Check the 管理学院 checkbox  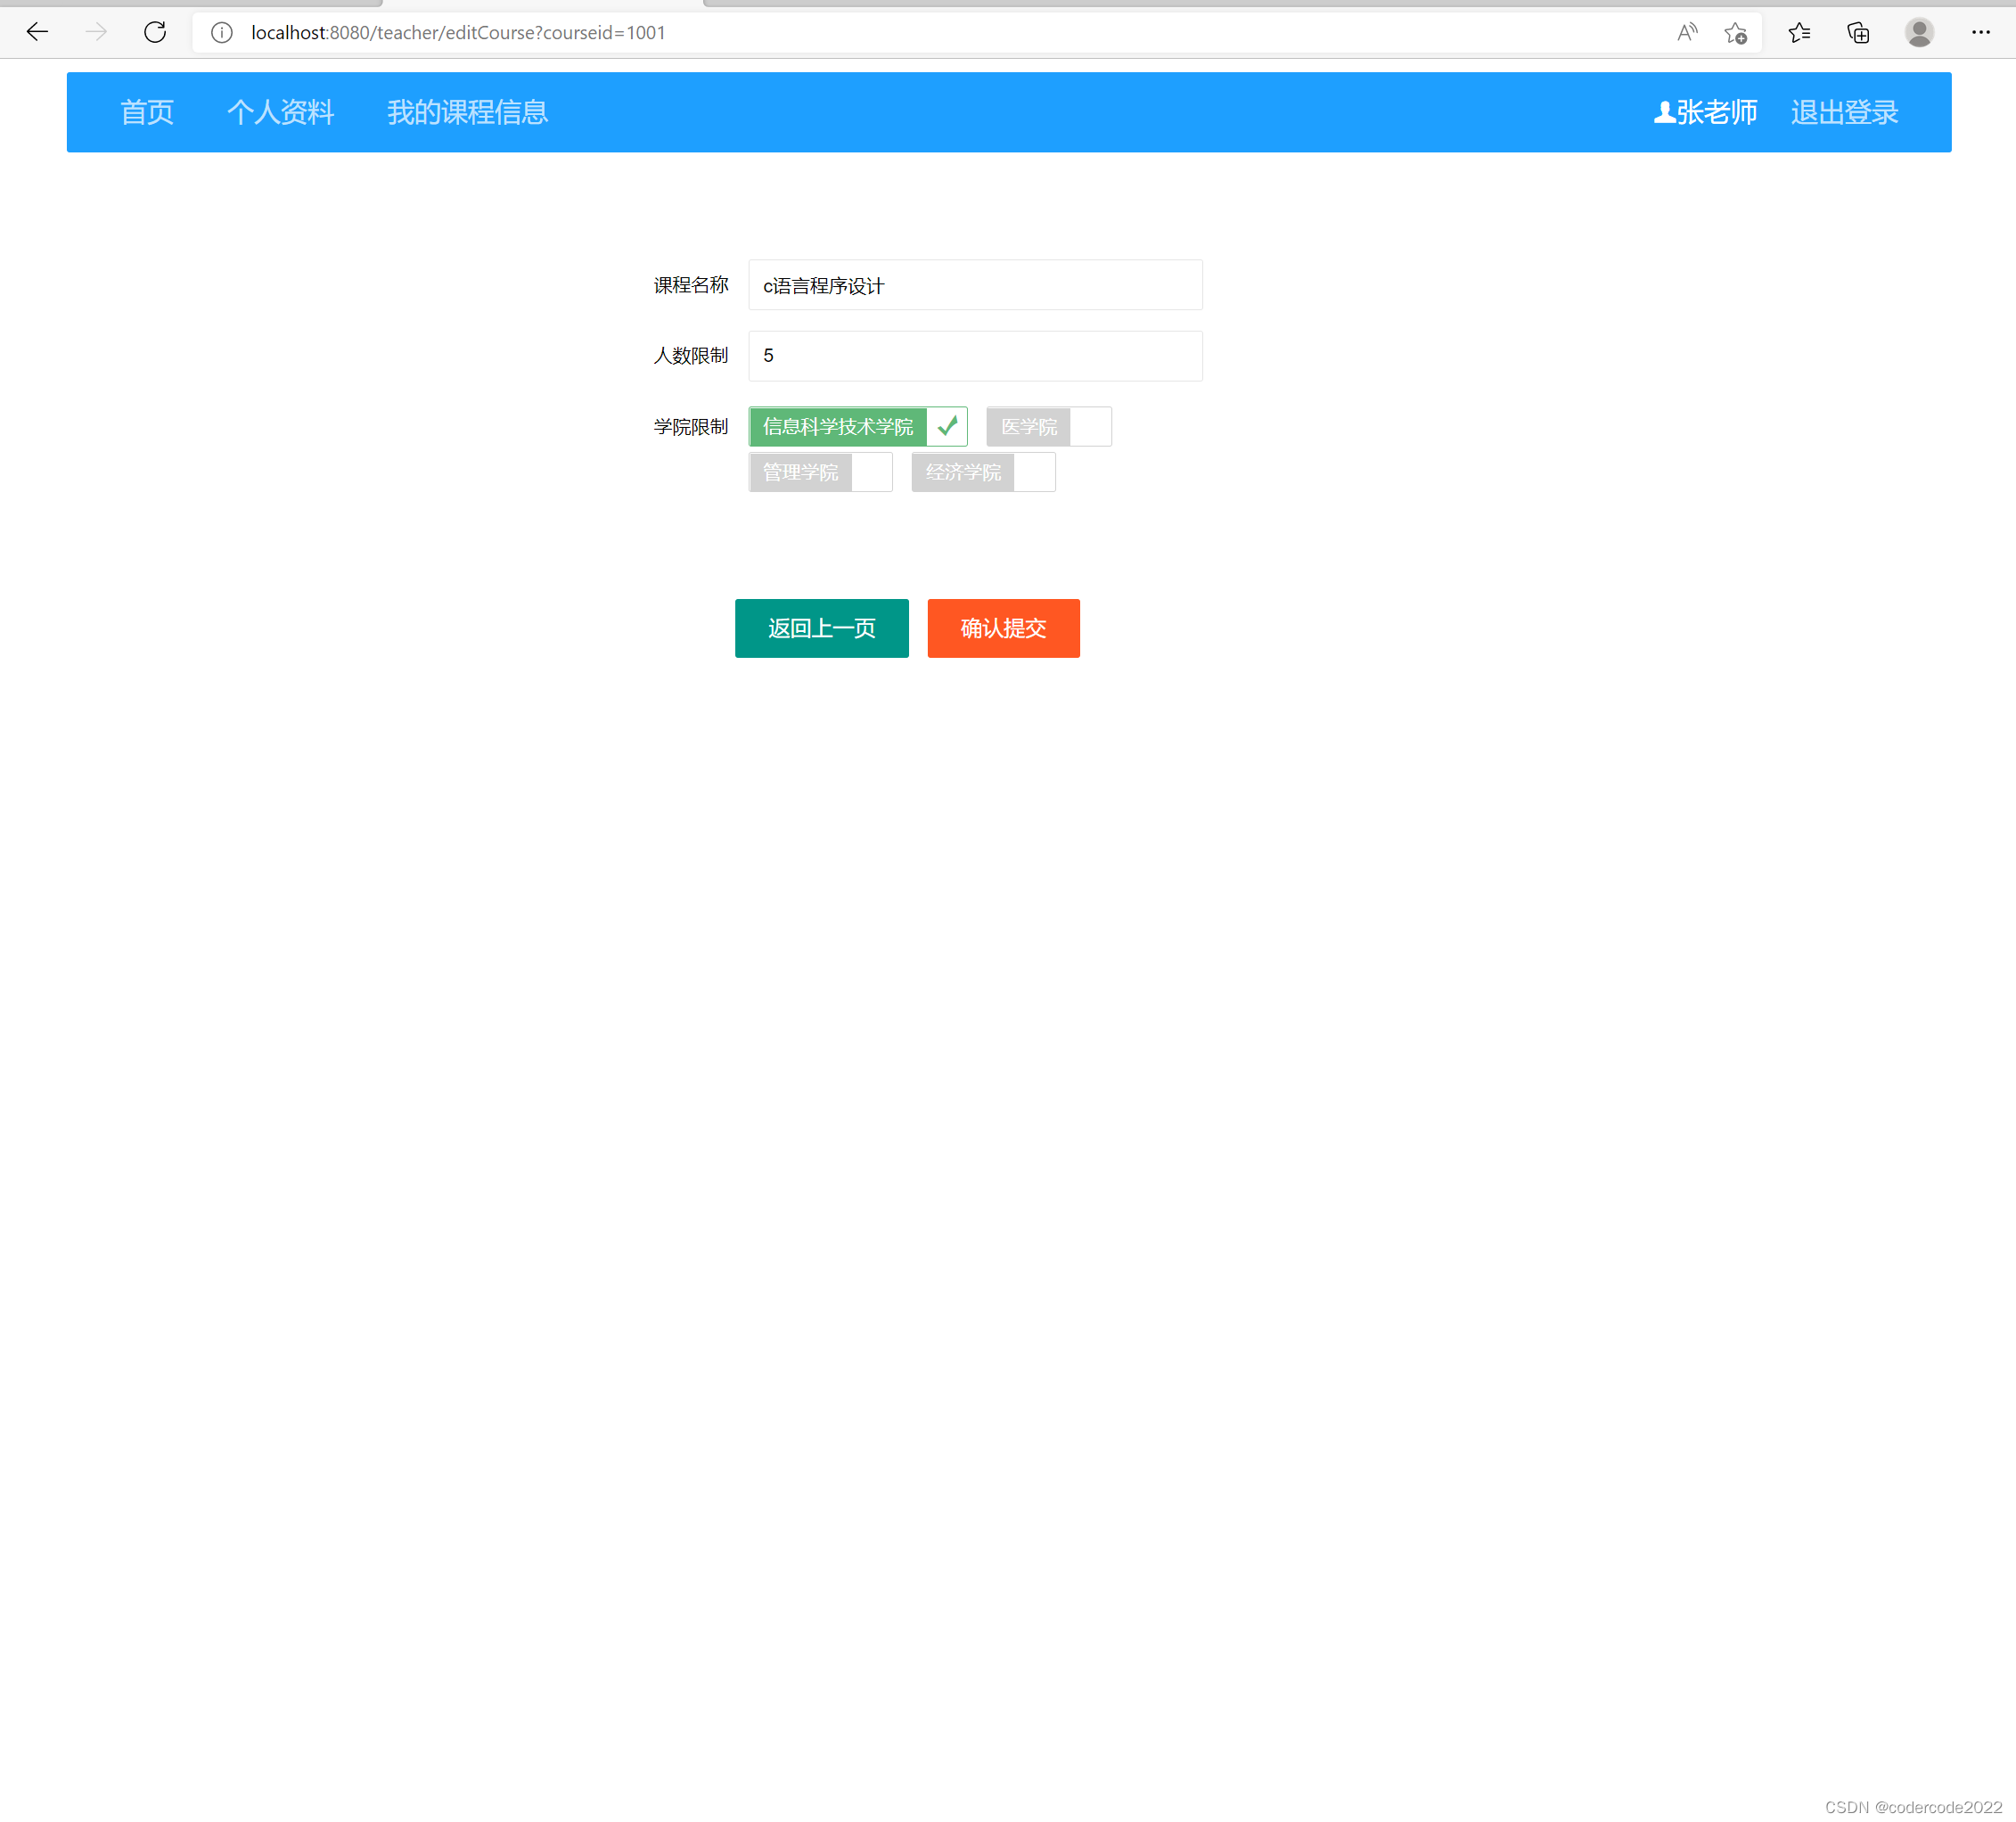pos(820,472)
